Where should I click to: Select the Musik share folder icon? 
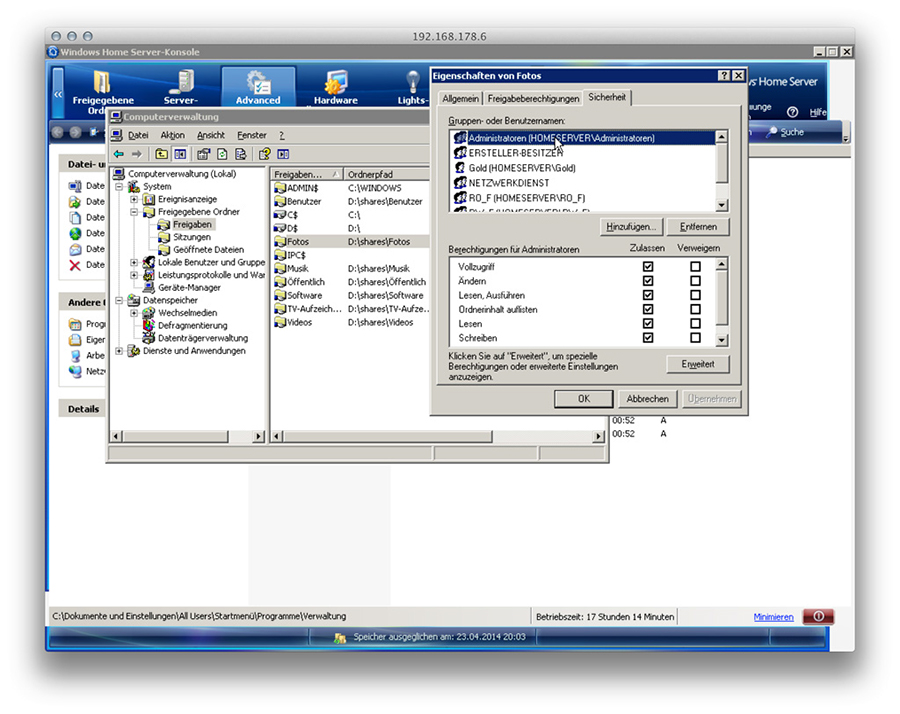click(280, 269)
